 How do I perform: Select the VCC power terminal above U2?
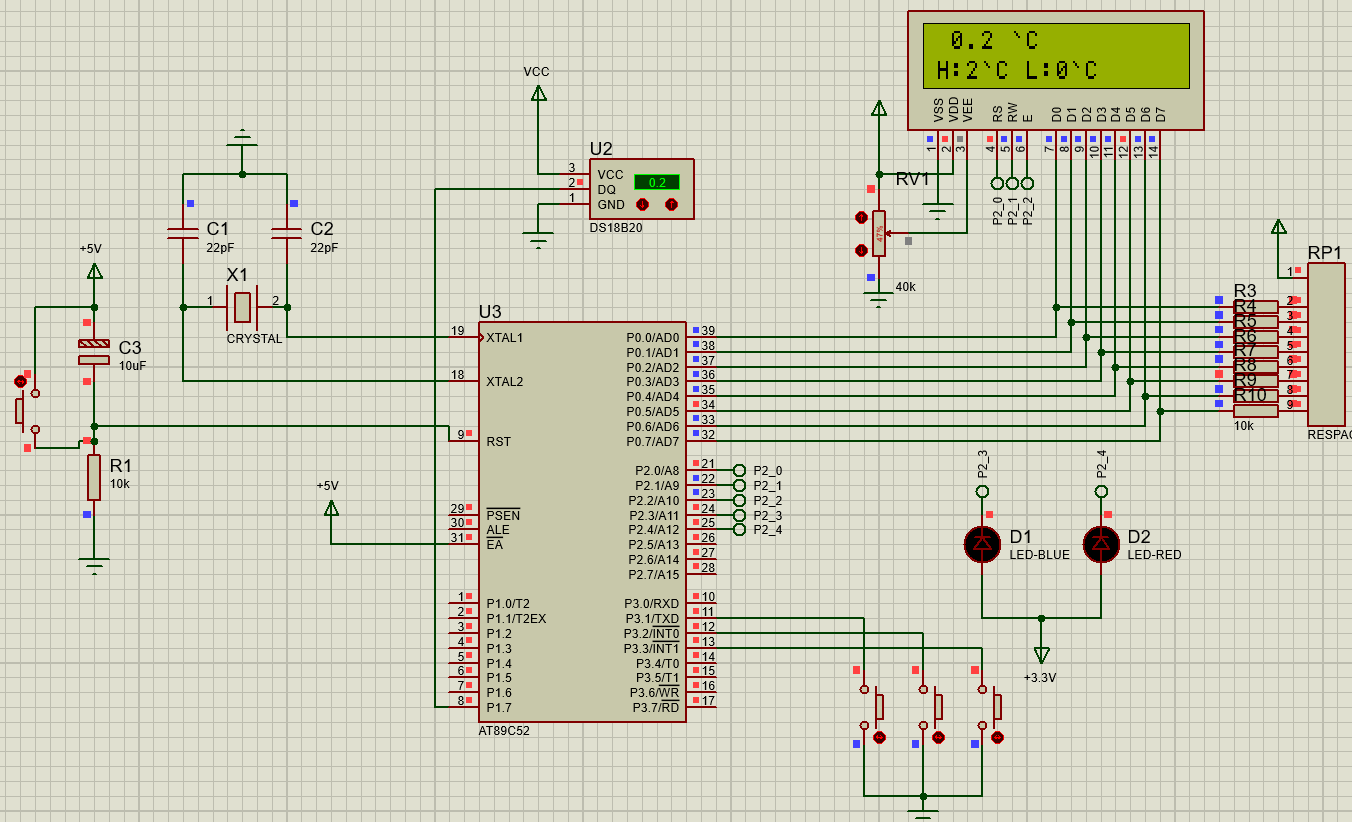(x=538, y=93)
